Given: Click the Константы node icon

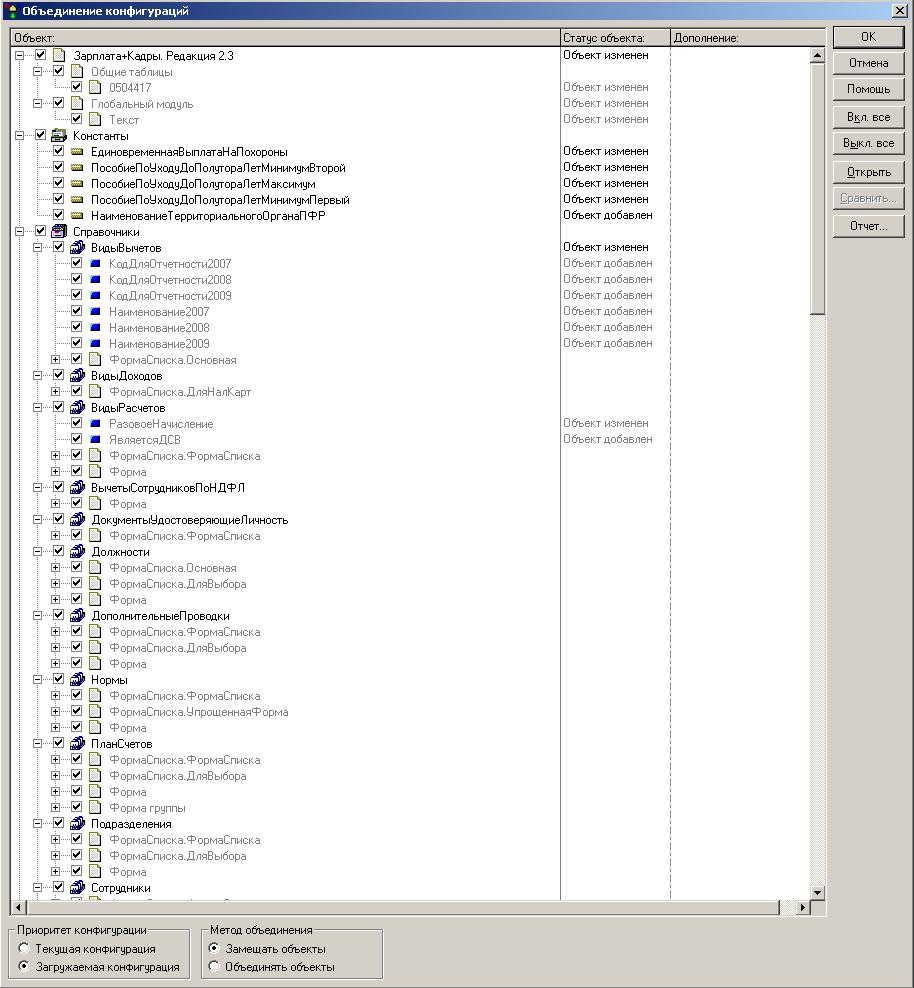Looking at the screenshot, I should [x=58, y=136].
